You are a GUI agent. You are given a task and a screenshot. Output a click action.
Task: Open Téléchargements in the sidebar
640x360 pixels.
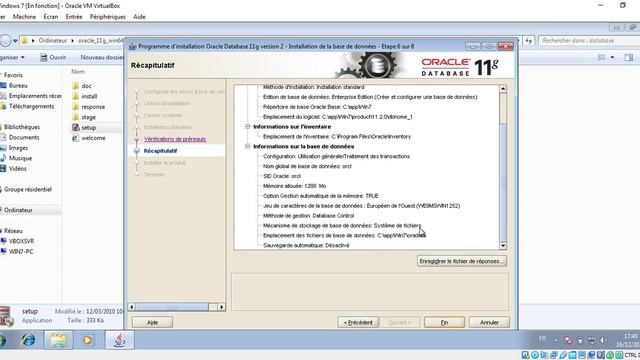(x=28, y=106)
